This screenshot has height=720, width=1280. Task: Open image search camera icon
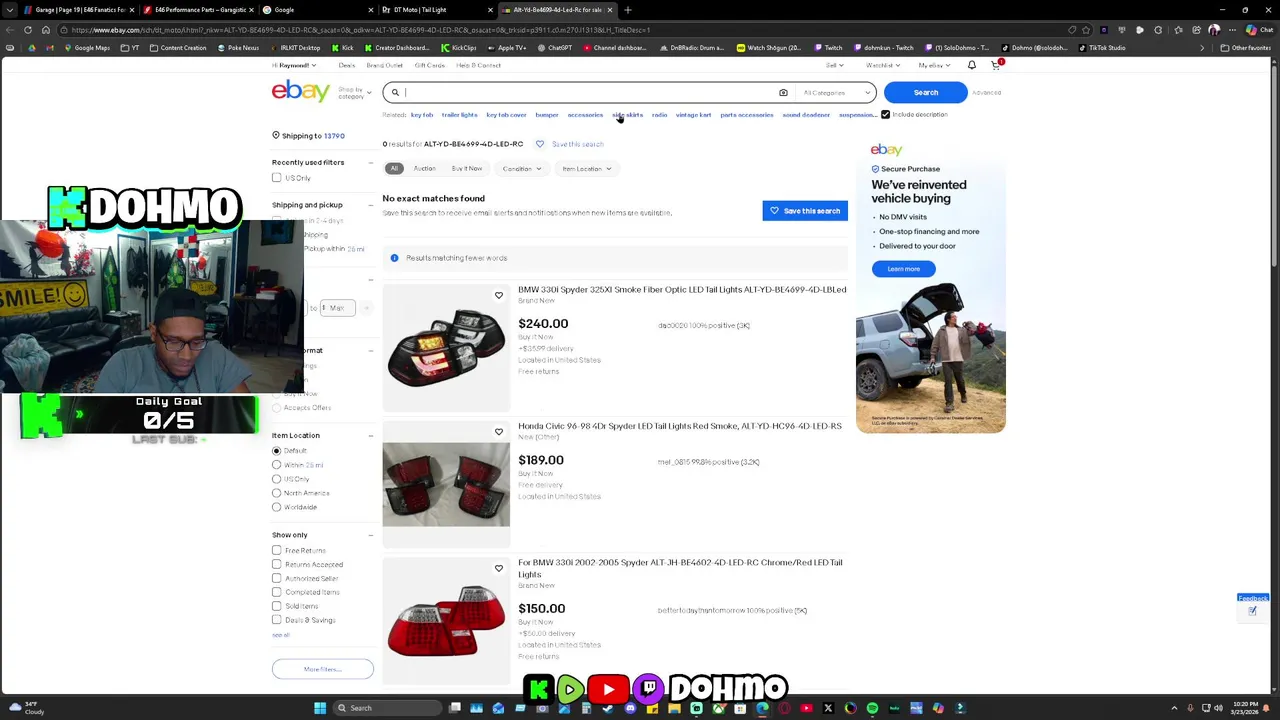[783, 93]
